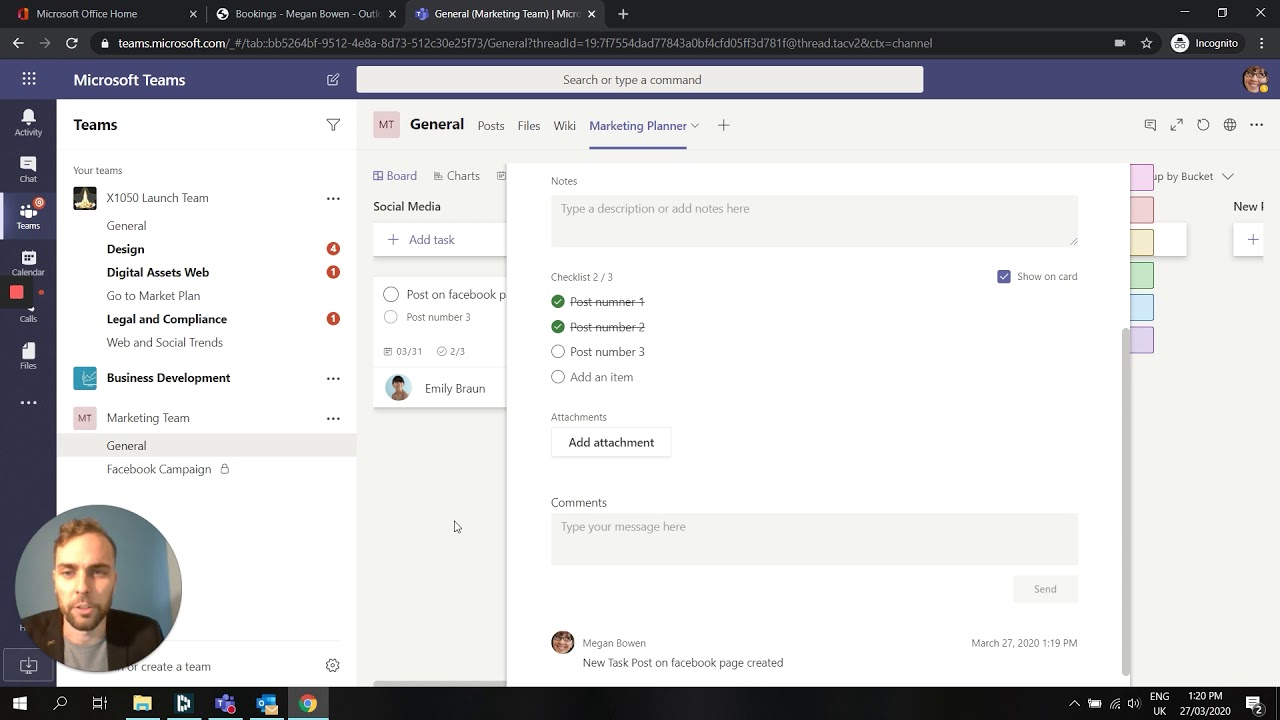Select the blue label color swatch
Image resolution: width=1280 pixels, height=720 pixels.
tap(1142, 308)
